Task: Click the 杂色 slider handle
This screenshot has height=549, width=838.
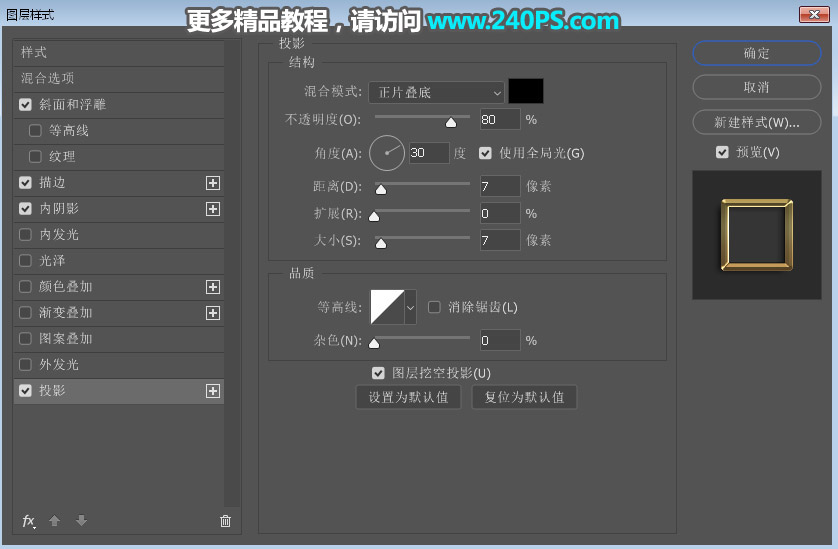Action: click(x=374, y=343)
